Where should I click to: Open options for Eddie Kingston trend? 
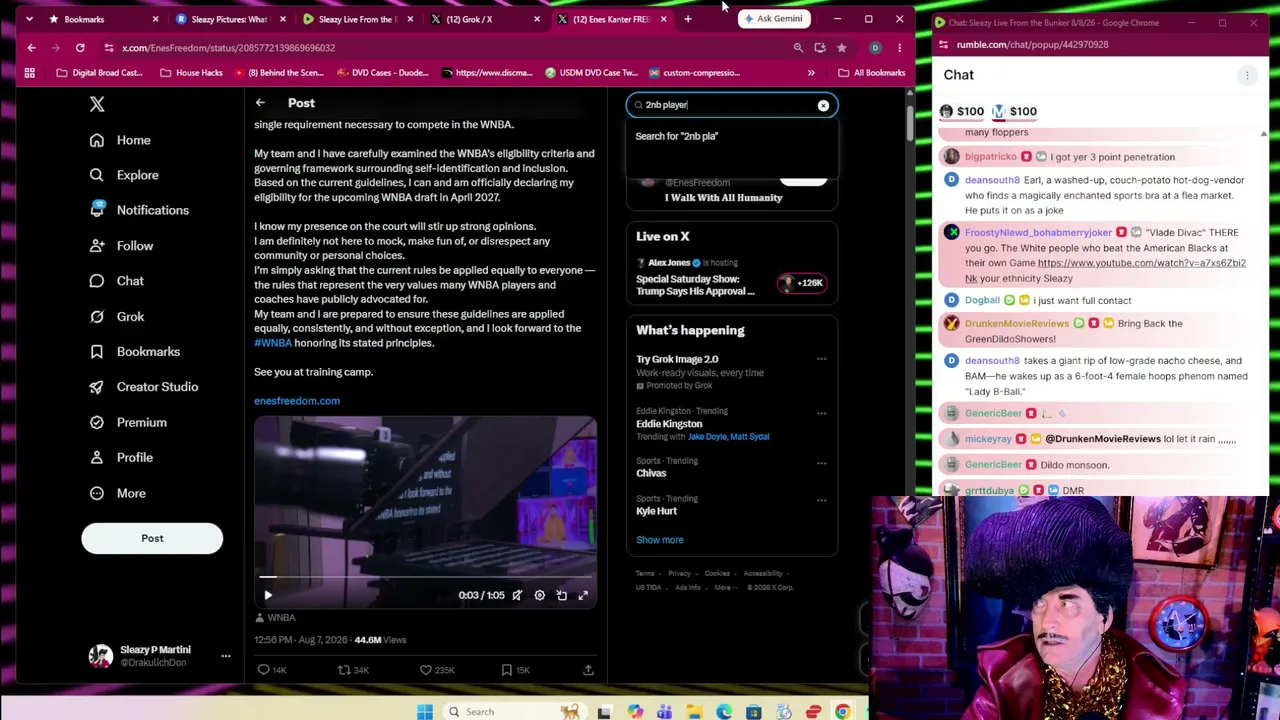tap(821, 412)
